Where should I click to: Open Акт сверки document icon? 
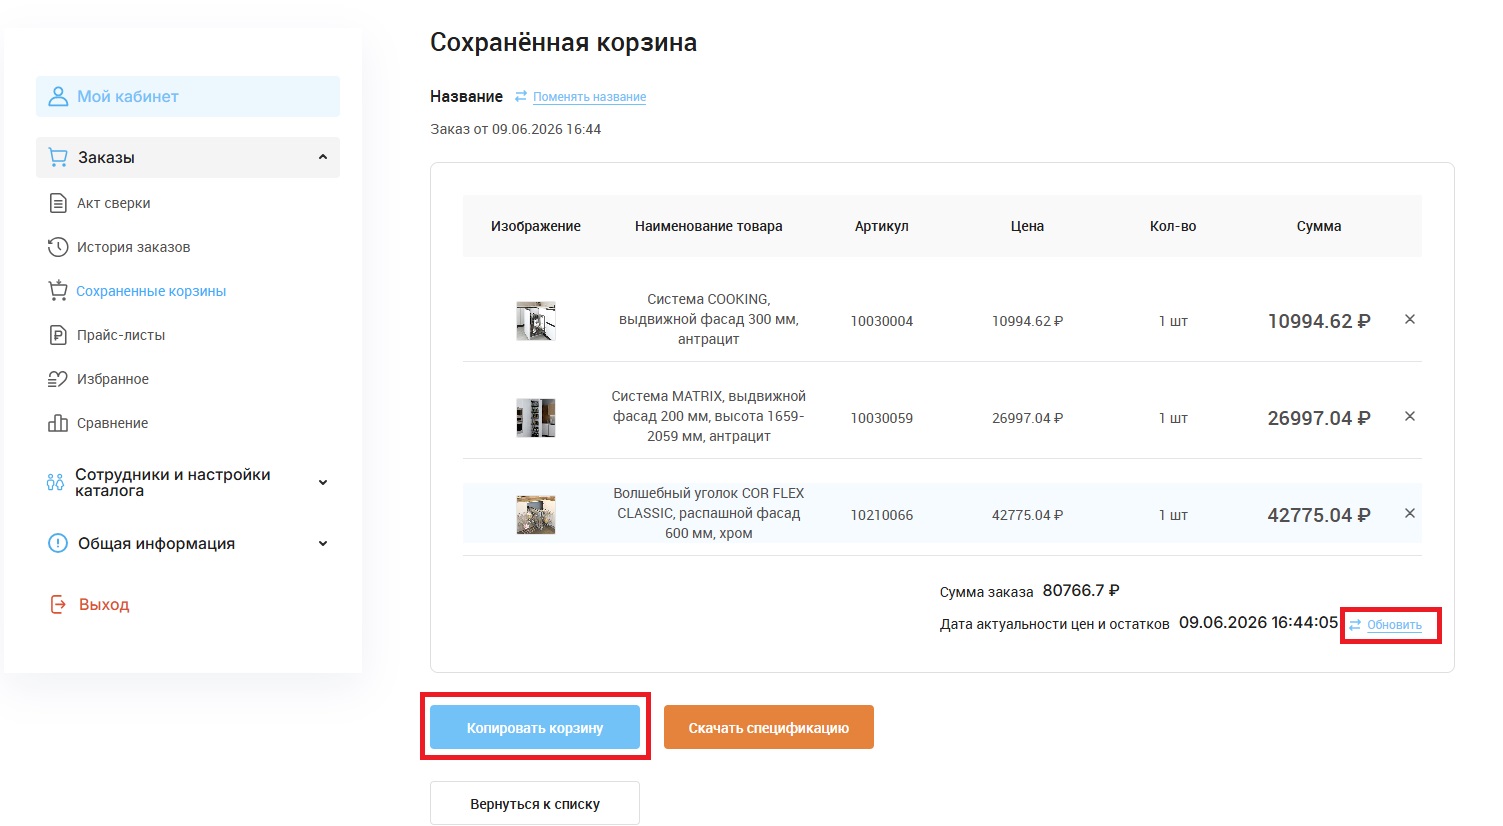58,203
